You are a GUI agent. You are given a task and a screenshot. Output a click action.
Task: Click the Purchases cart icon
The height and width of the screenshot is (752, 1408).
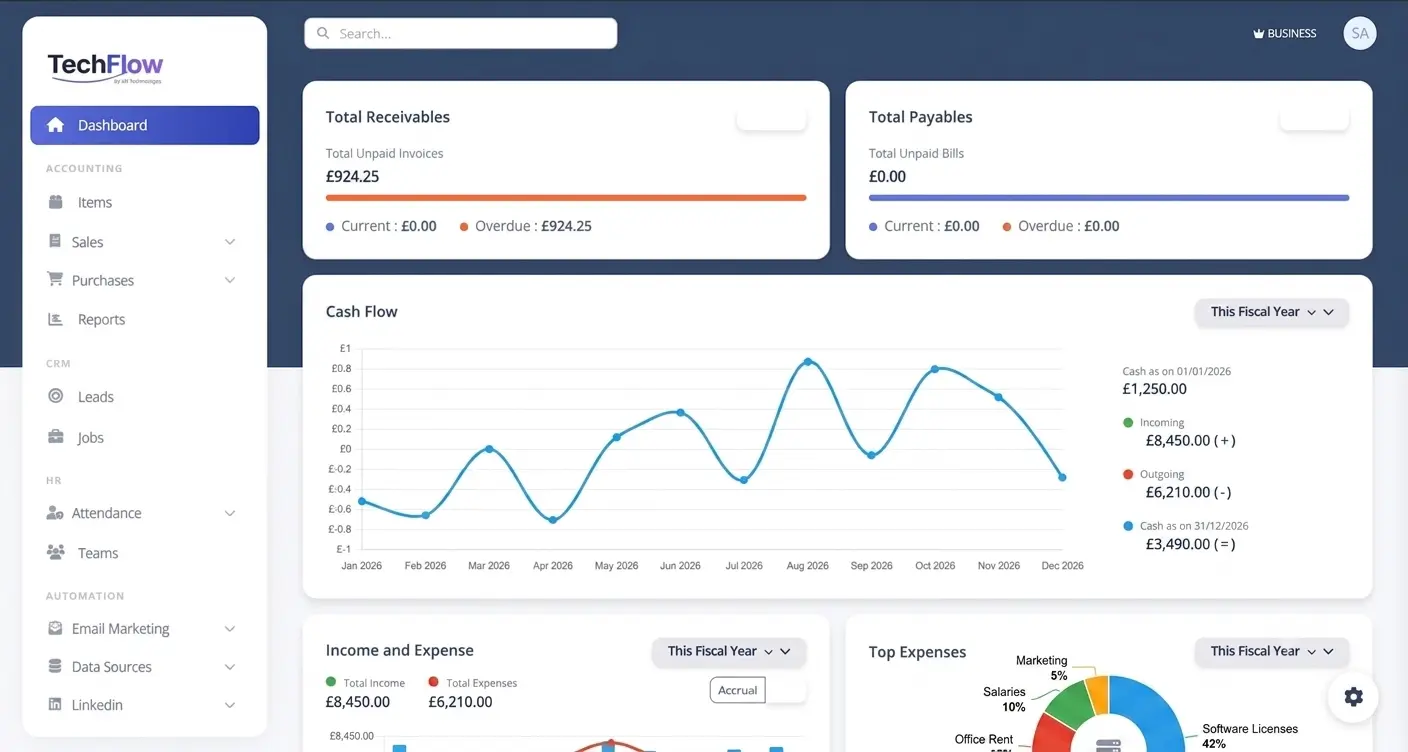(55, 280)
